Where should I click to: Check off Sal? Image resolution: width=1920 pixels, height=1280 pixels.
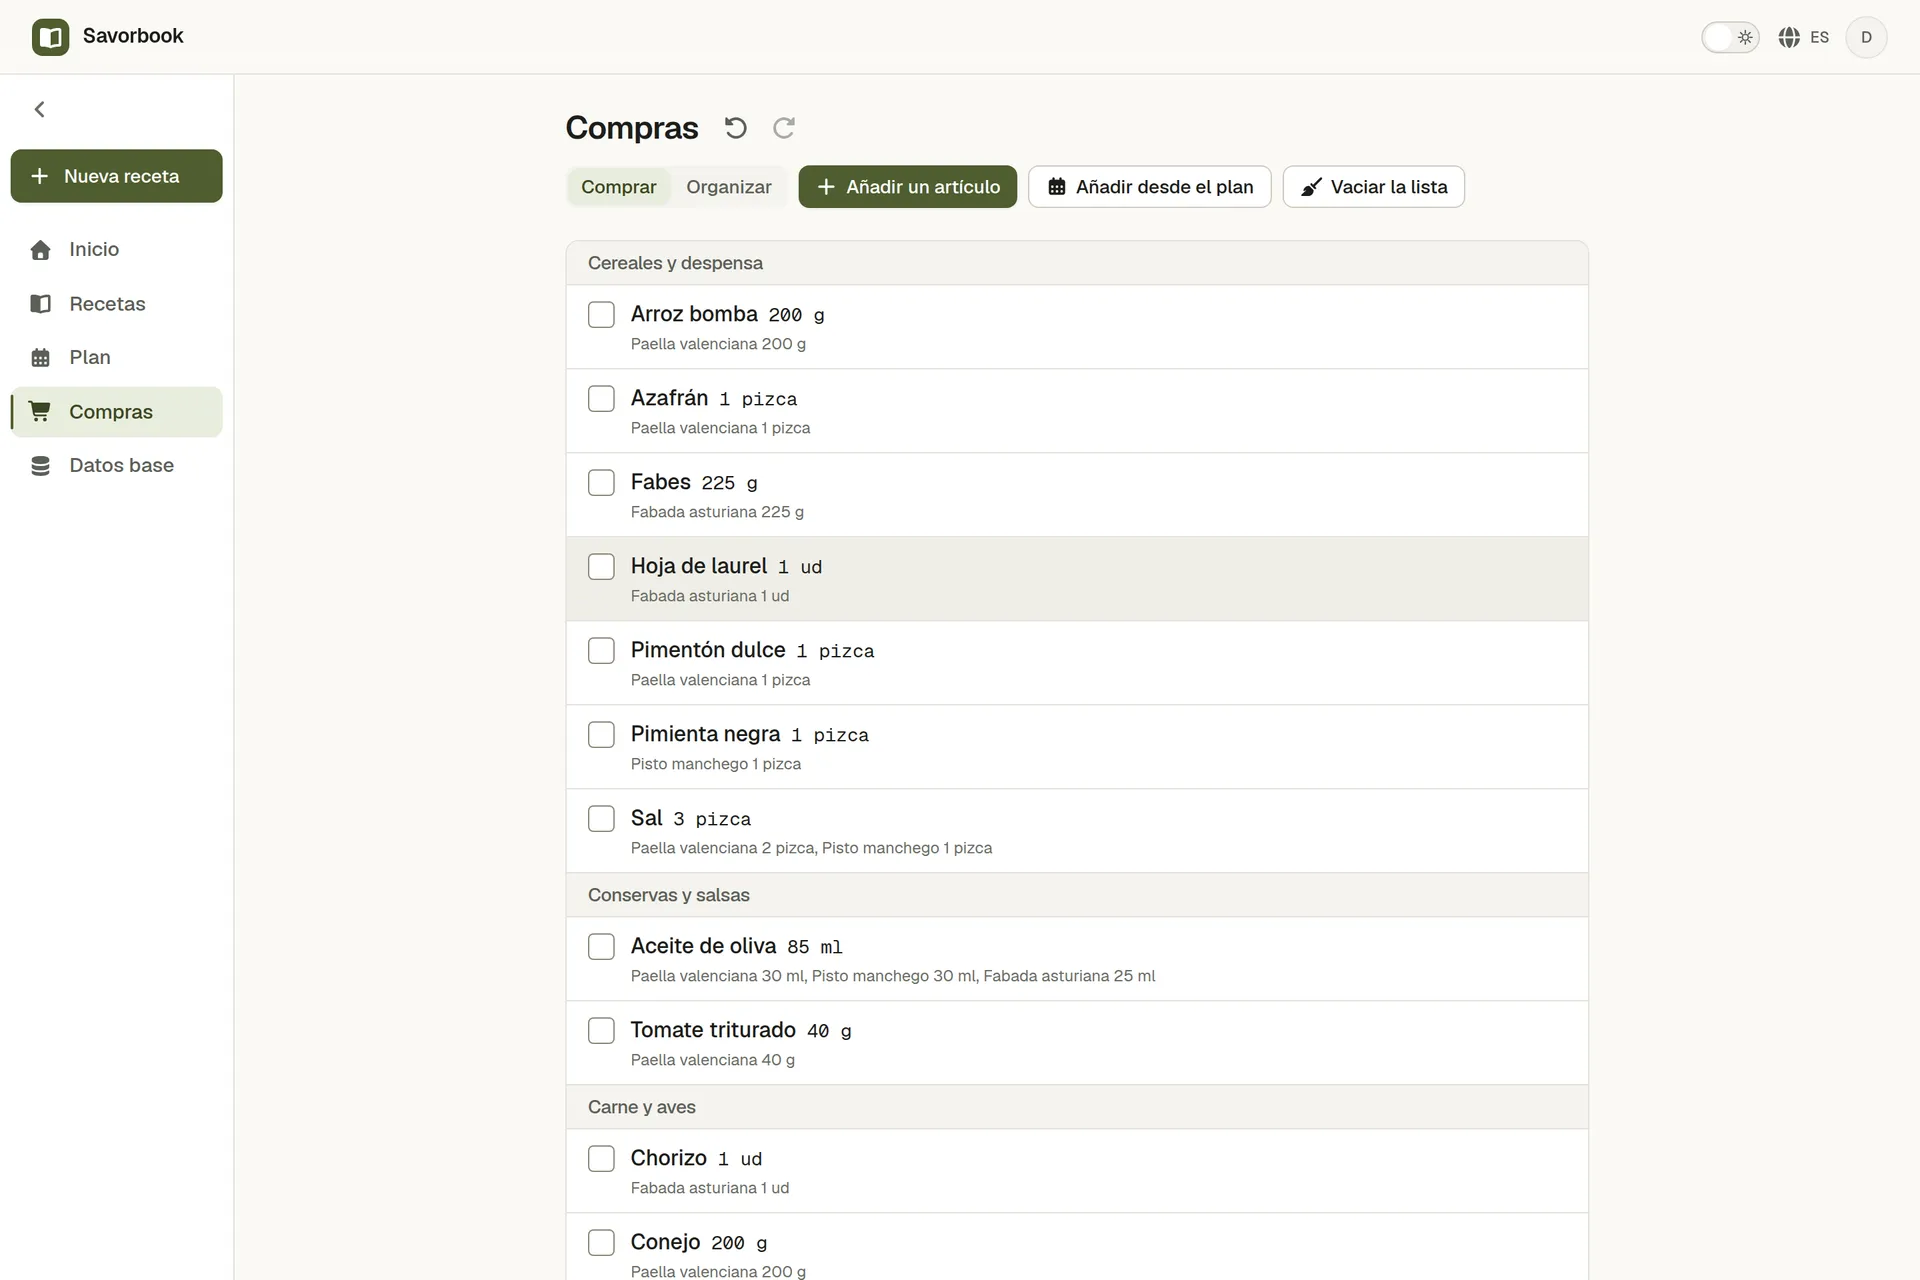pyautogui.click(x=601, y=819)
